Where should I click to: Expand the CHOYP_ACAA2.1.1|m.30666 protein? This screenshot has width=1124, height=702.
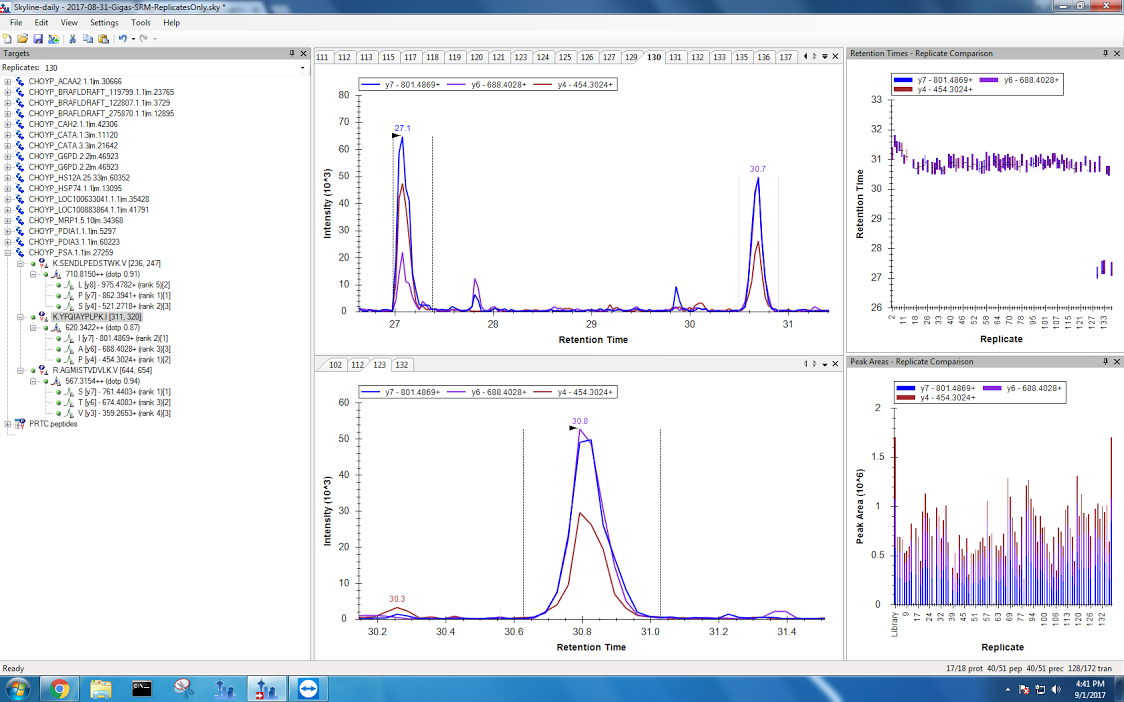[x=8, y=82]
